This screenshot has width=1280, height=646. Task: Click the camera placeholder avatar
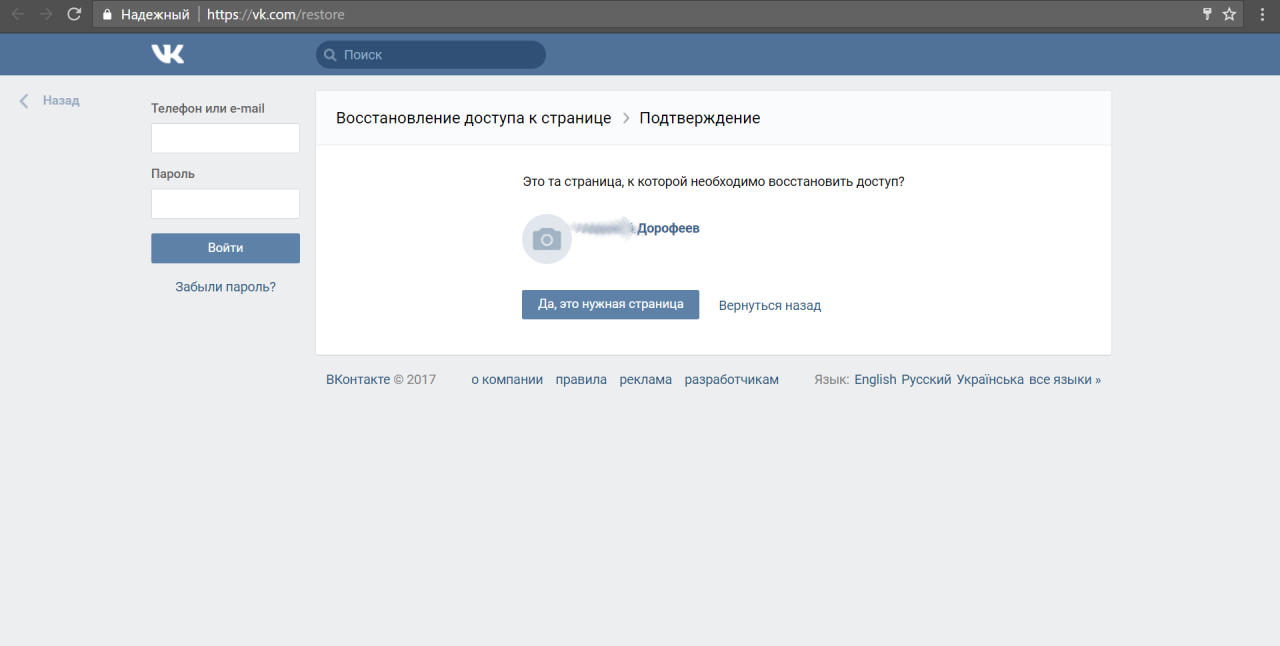pyautogui.click(x=546, y=239)
